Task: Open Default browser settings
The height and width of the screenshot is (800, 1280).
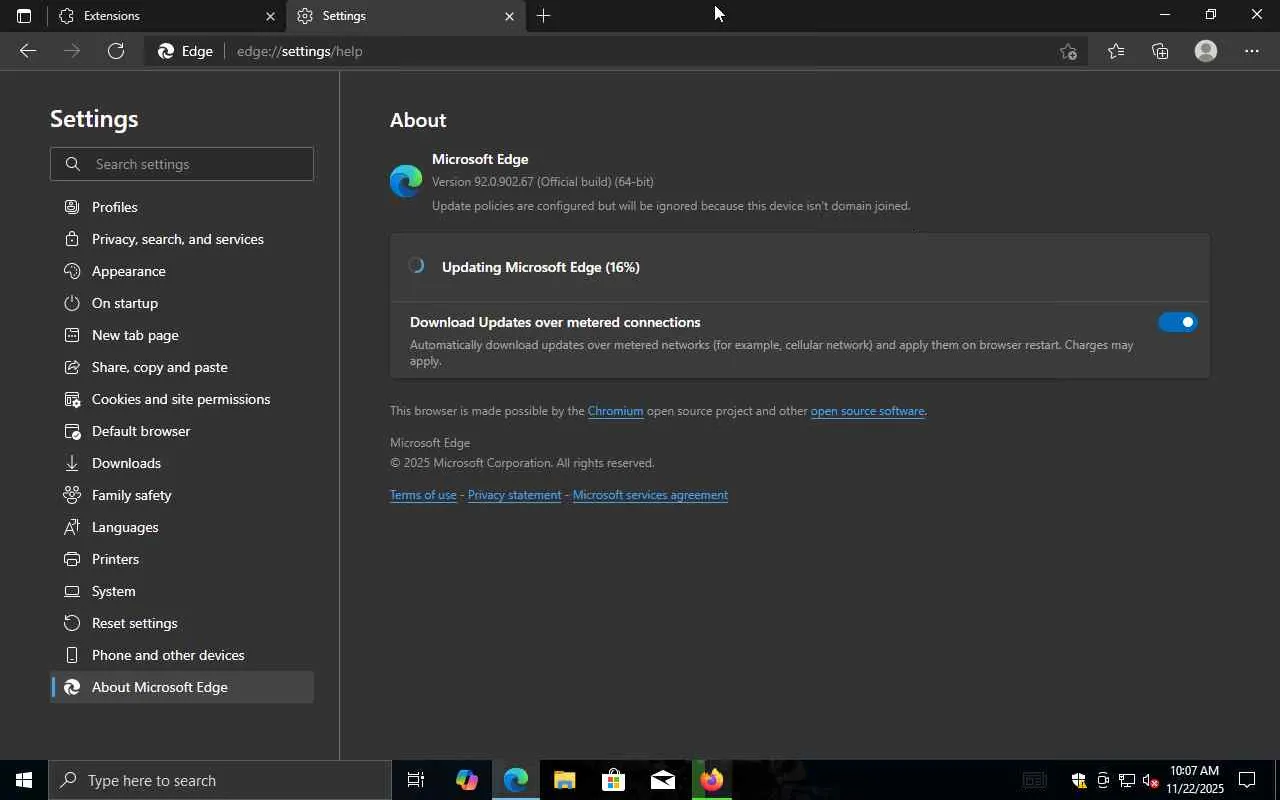Action: coord(182,431)
